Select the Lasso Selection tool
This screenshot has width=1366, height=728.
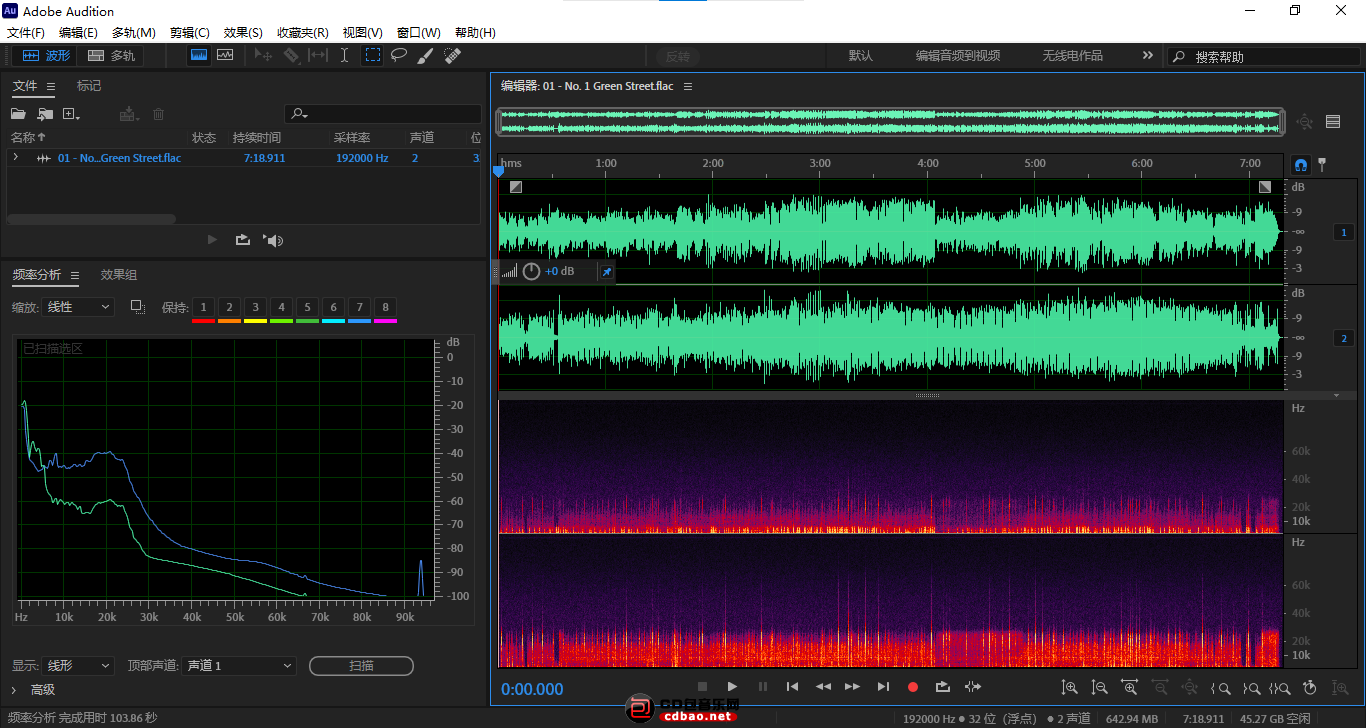coord(399,56)
